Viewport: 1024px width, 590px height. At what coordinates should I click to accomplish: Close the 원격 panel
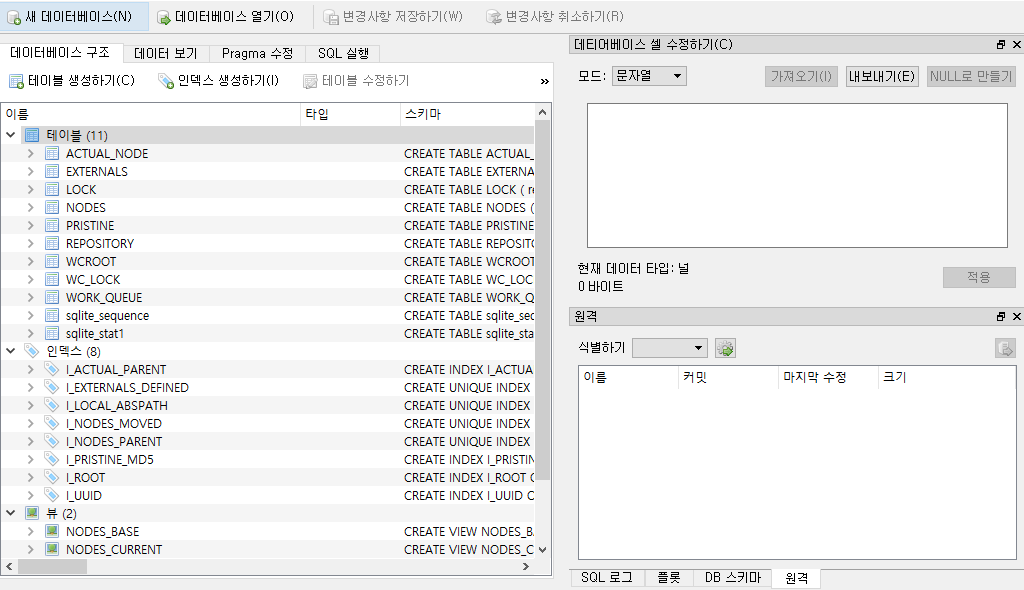click(x=1016, y=316)
